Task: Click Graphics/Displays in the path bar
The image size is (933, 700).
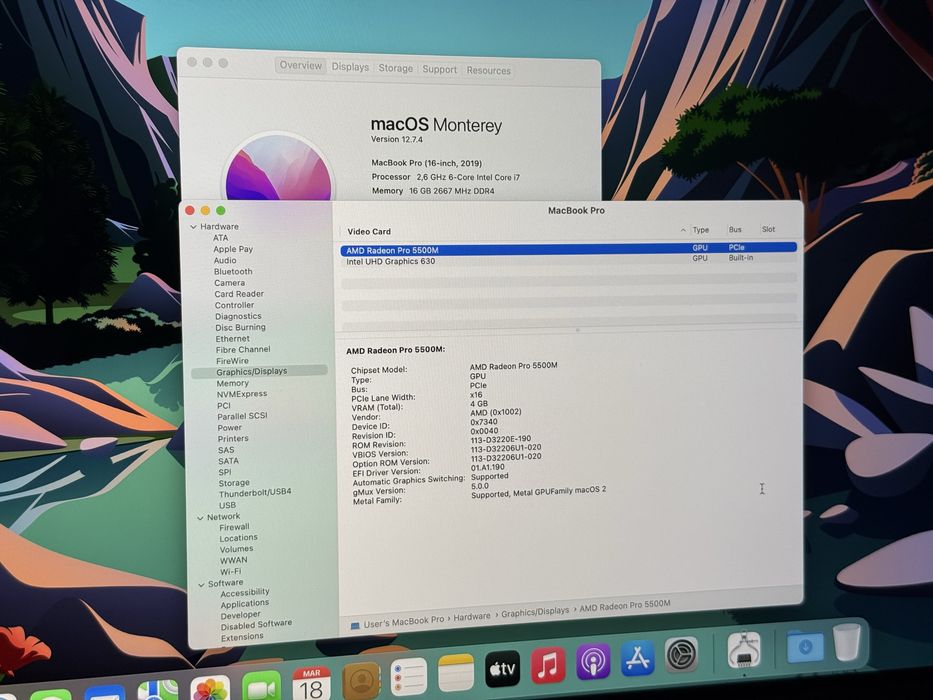Action: [535, 612]
